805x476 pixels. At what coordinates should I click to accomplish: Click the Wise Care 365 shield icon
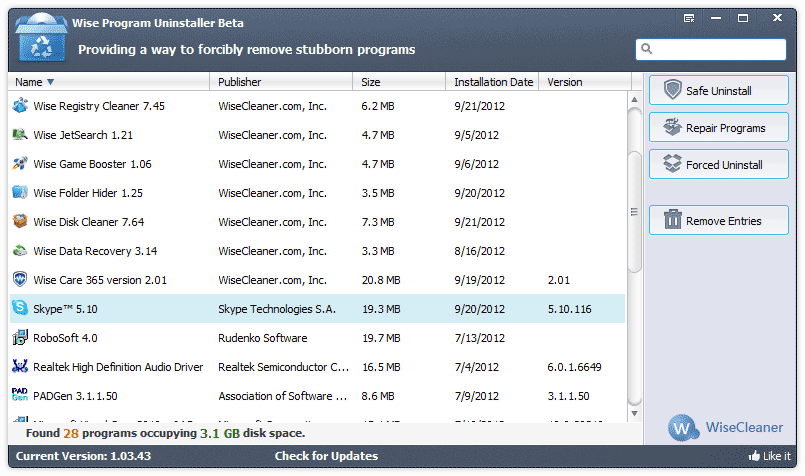pos(20,279)
